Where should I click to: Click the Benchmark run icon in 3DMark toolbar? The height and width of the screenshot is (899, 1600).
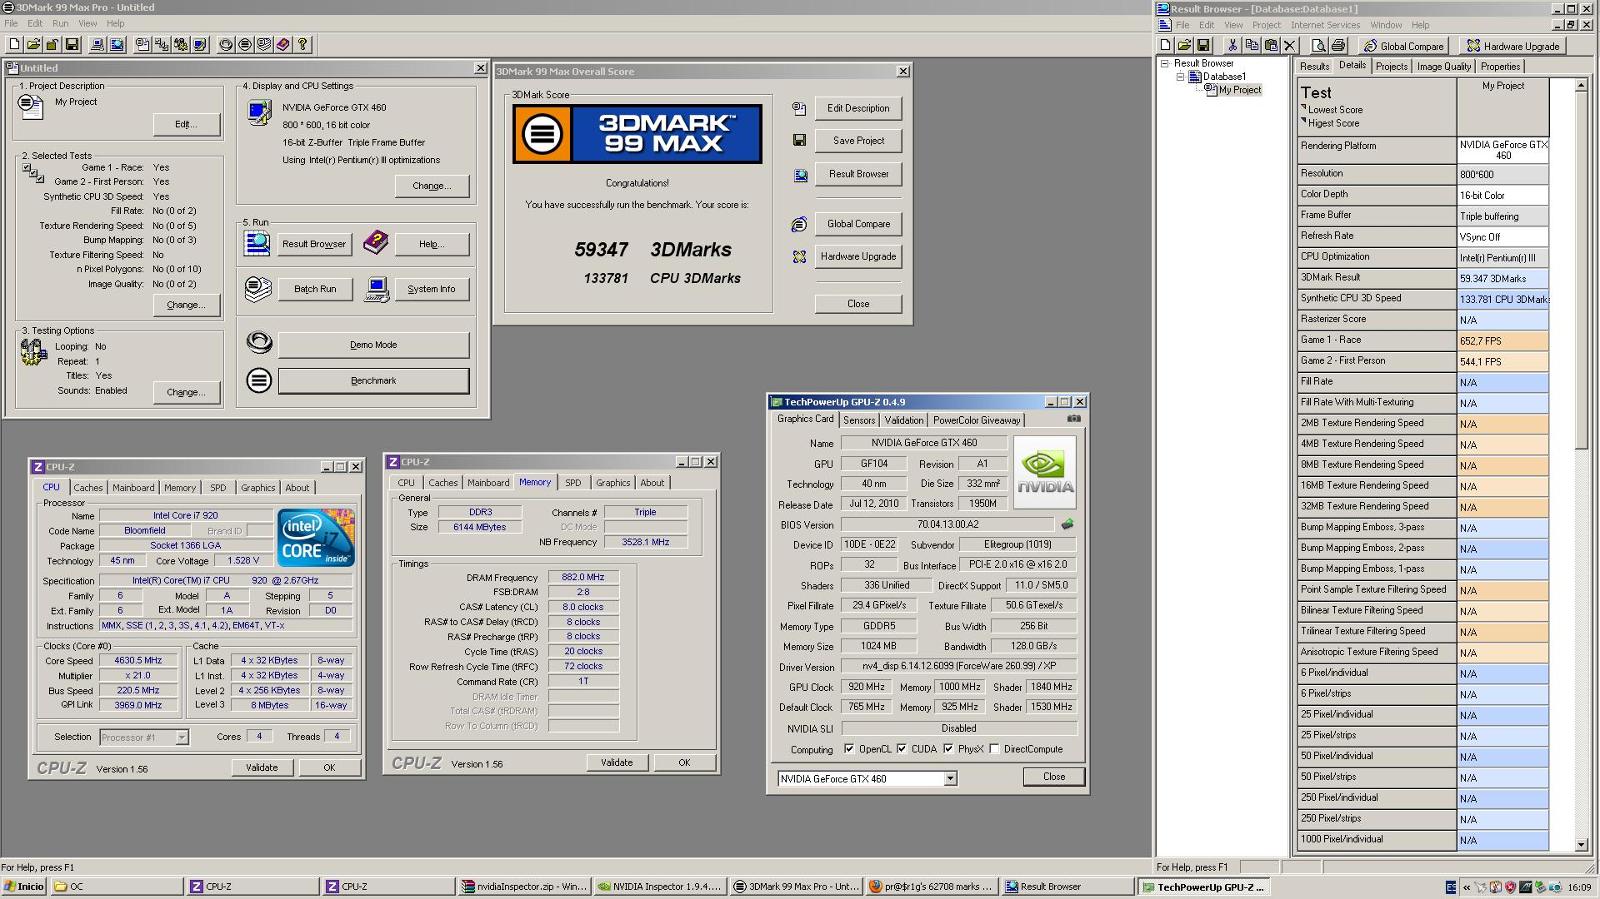pos(245,44)
